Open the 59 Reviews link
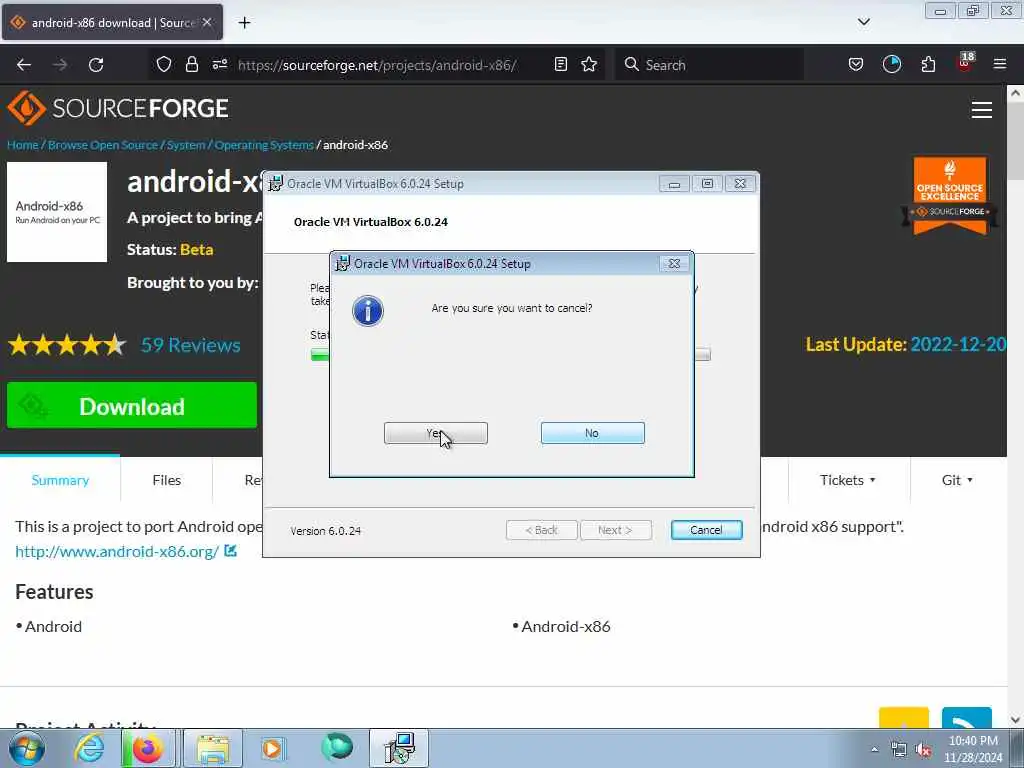 [191, 345]
